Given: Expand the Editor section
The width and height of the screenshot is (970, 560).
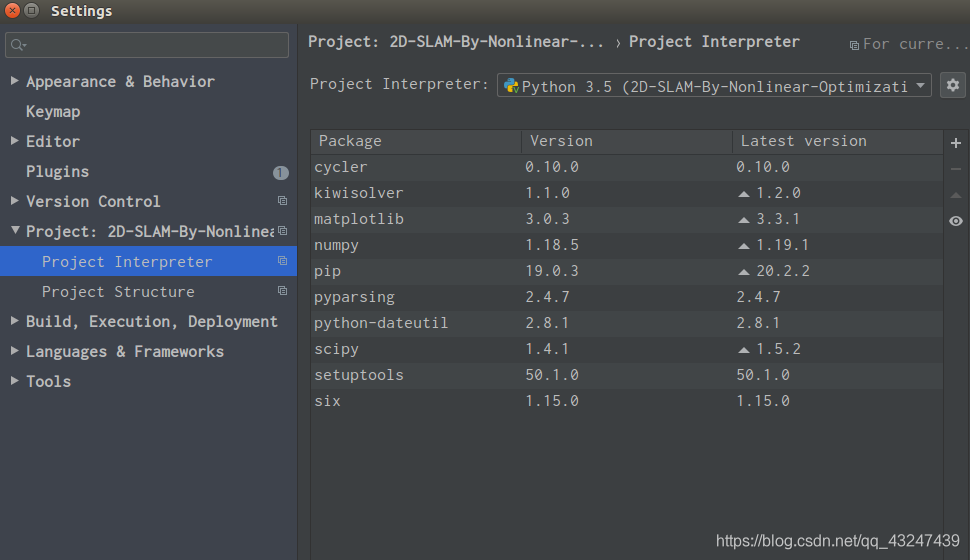Looking at the screenshot, I should [x=14, y=140].
